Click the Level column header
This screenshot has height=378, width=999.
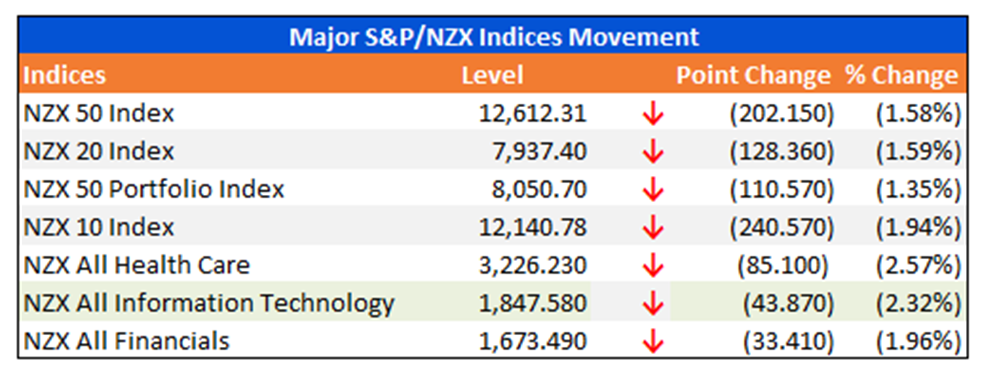point(492,75)
